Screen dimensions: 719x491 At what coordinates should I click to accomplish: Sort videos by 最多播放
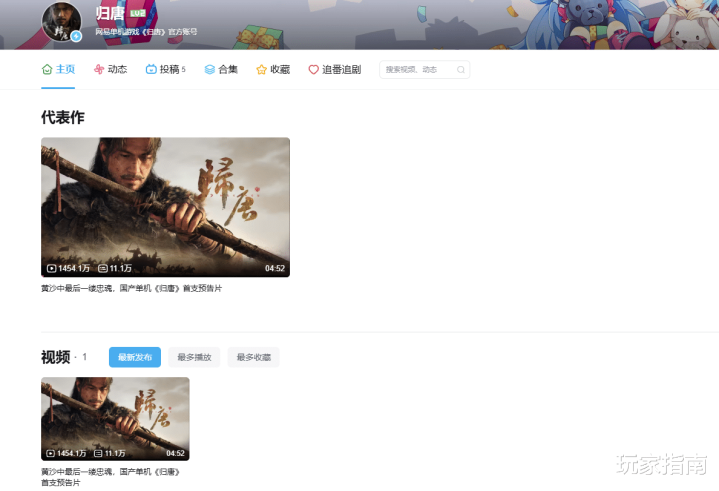pos(194,357)
